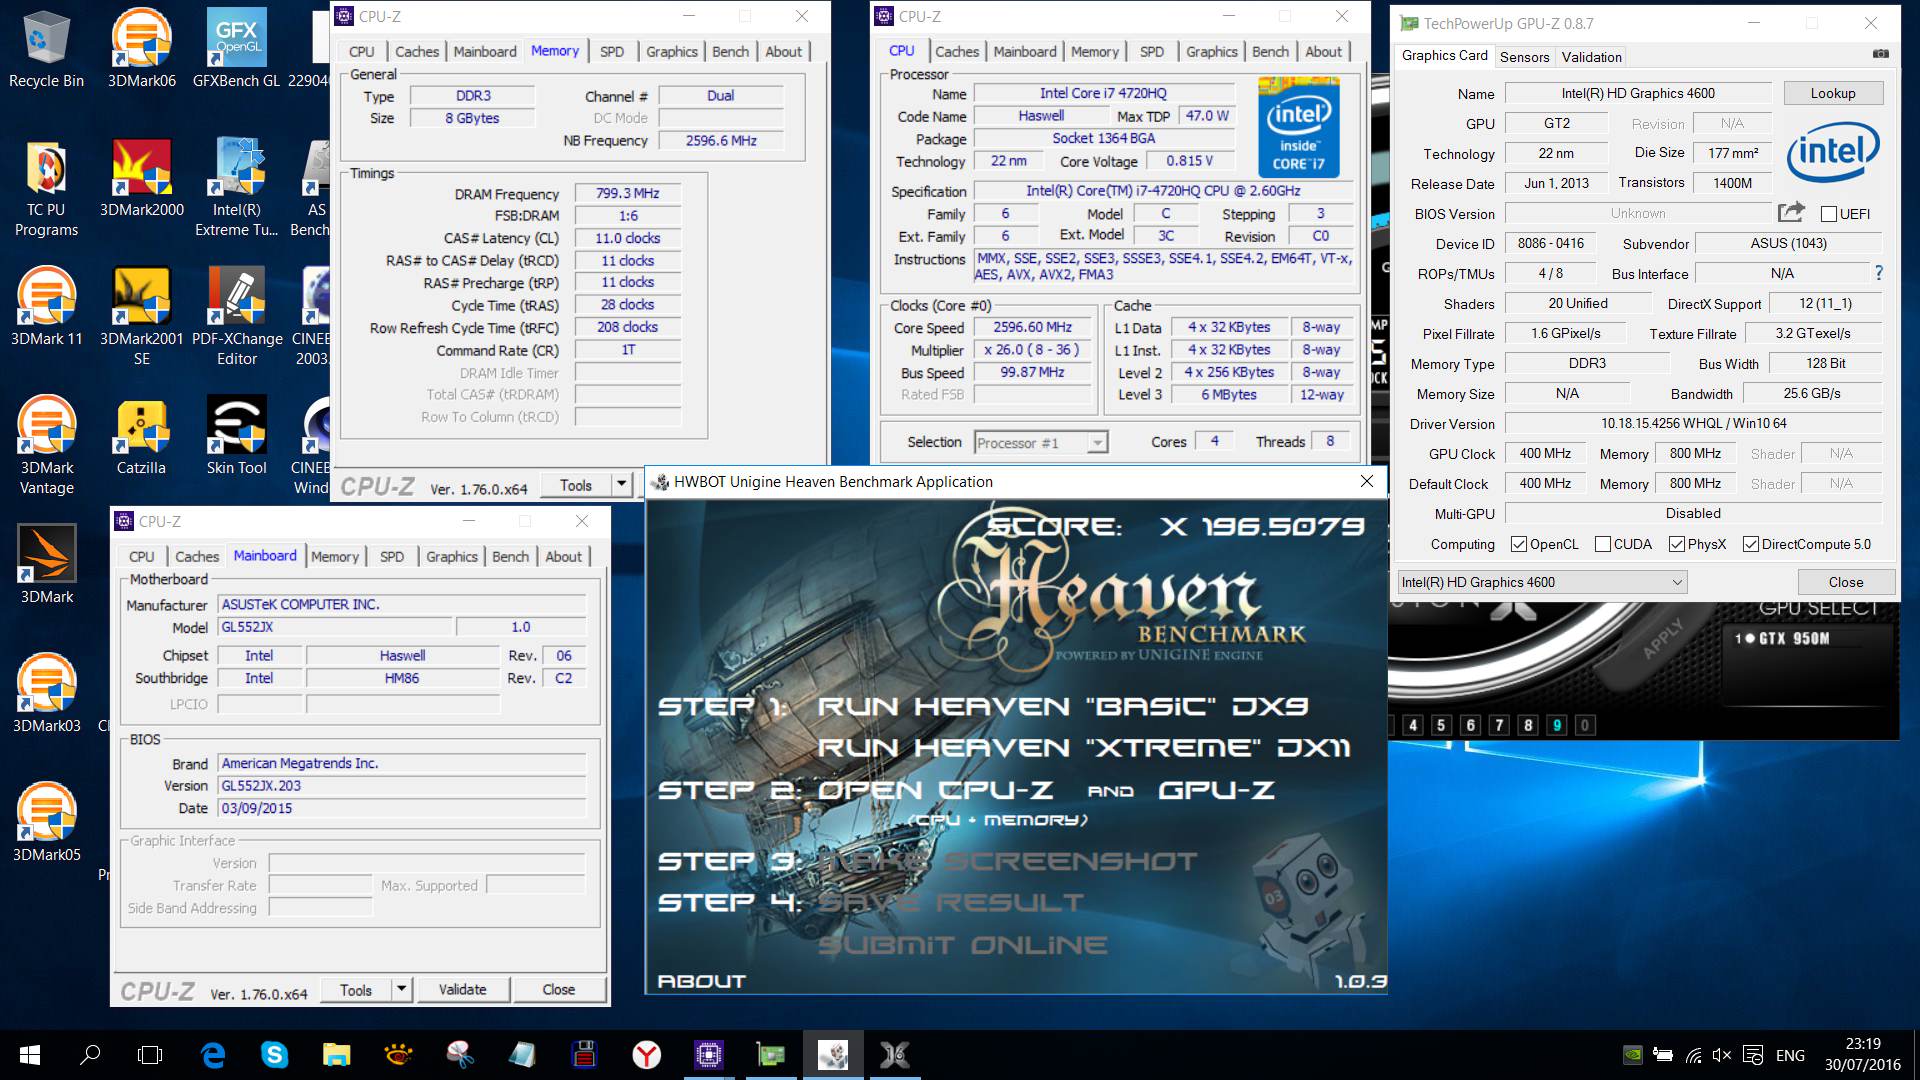Switch to the Sensors tab in GPU-Z
The height and width of the screenshot is (1080, 1920).
pyautogui.click(x=1524, y=57)
